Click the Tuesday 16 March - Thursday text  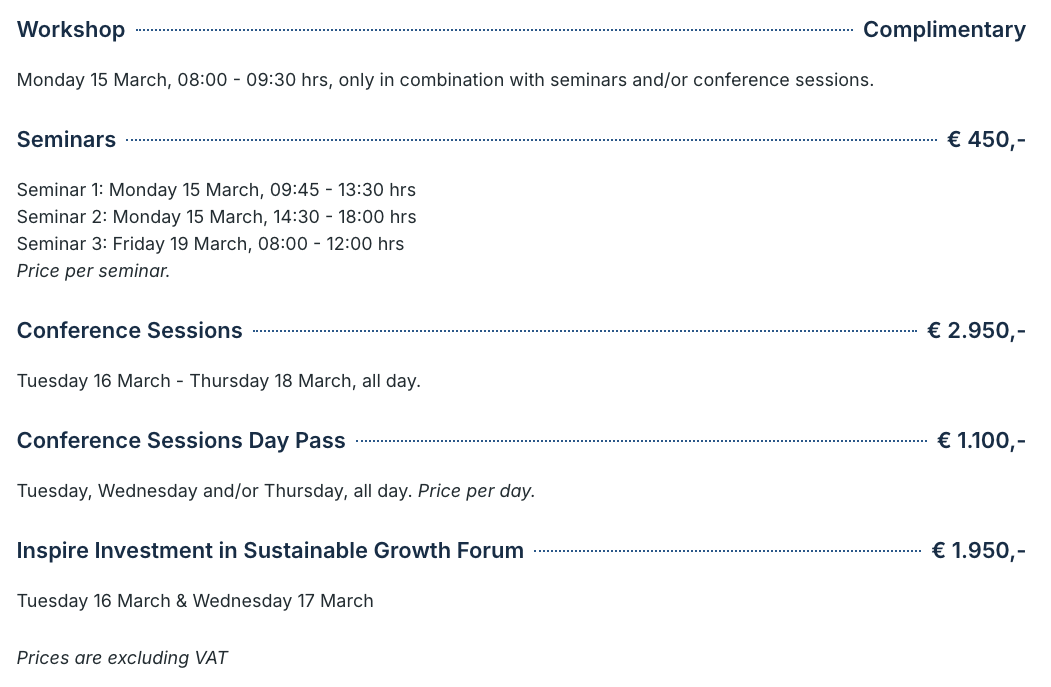coord(145,381)
